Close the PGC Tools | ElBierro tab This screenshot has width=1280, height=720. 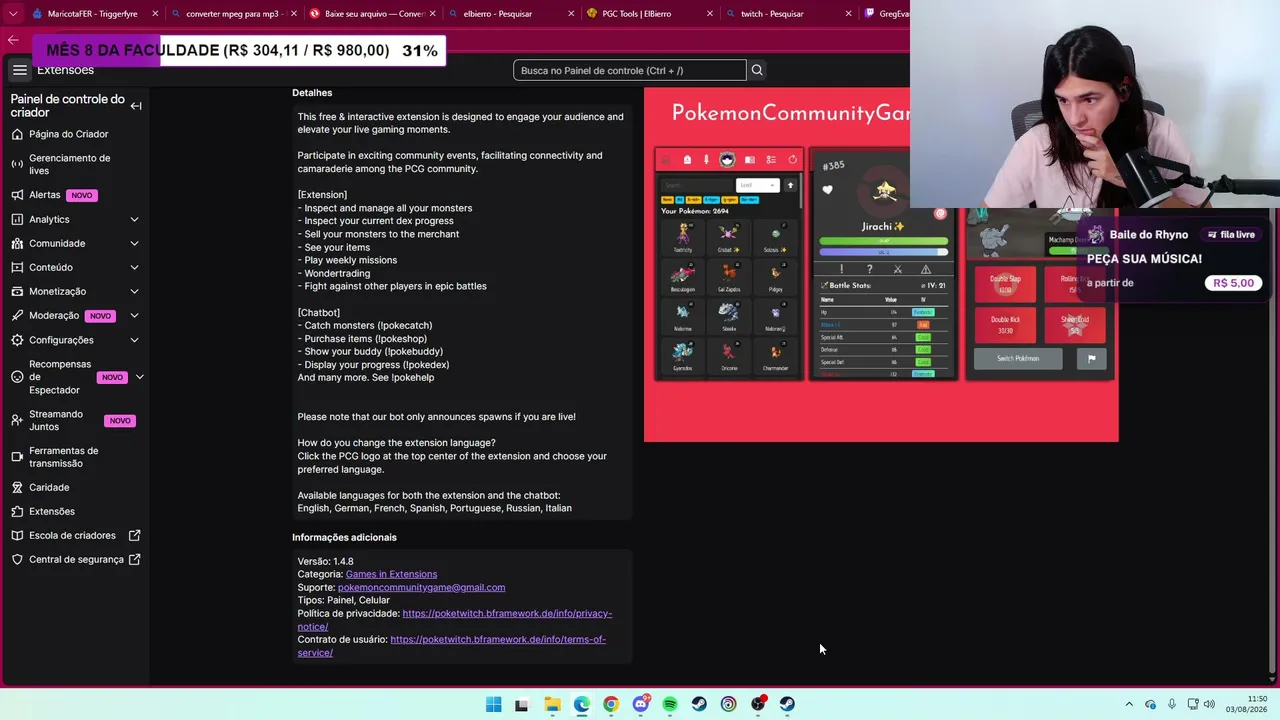click(x=709, y=14)
